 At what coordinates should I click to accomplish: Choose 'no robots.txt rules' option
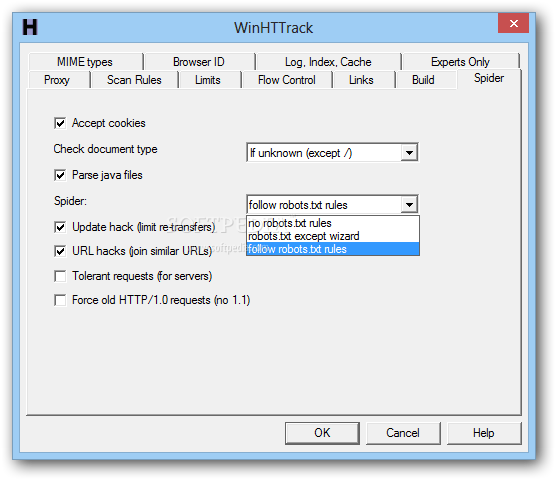333,223
